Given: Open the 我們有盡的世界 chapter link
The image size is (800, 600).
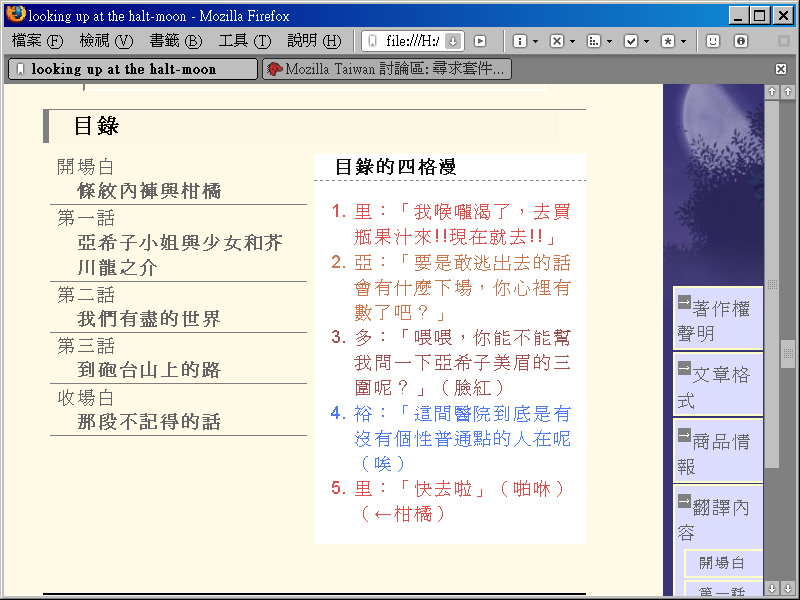Looking at the screenshot, I should pos(149,319).
